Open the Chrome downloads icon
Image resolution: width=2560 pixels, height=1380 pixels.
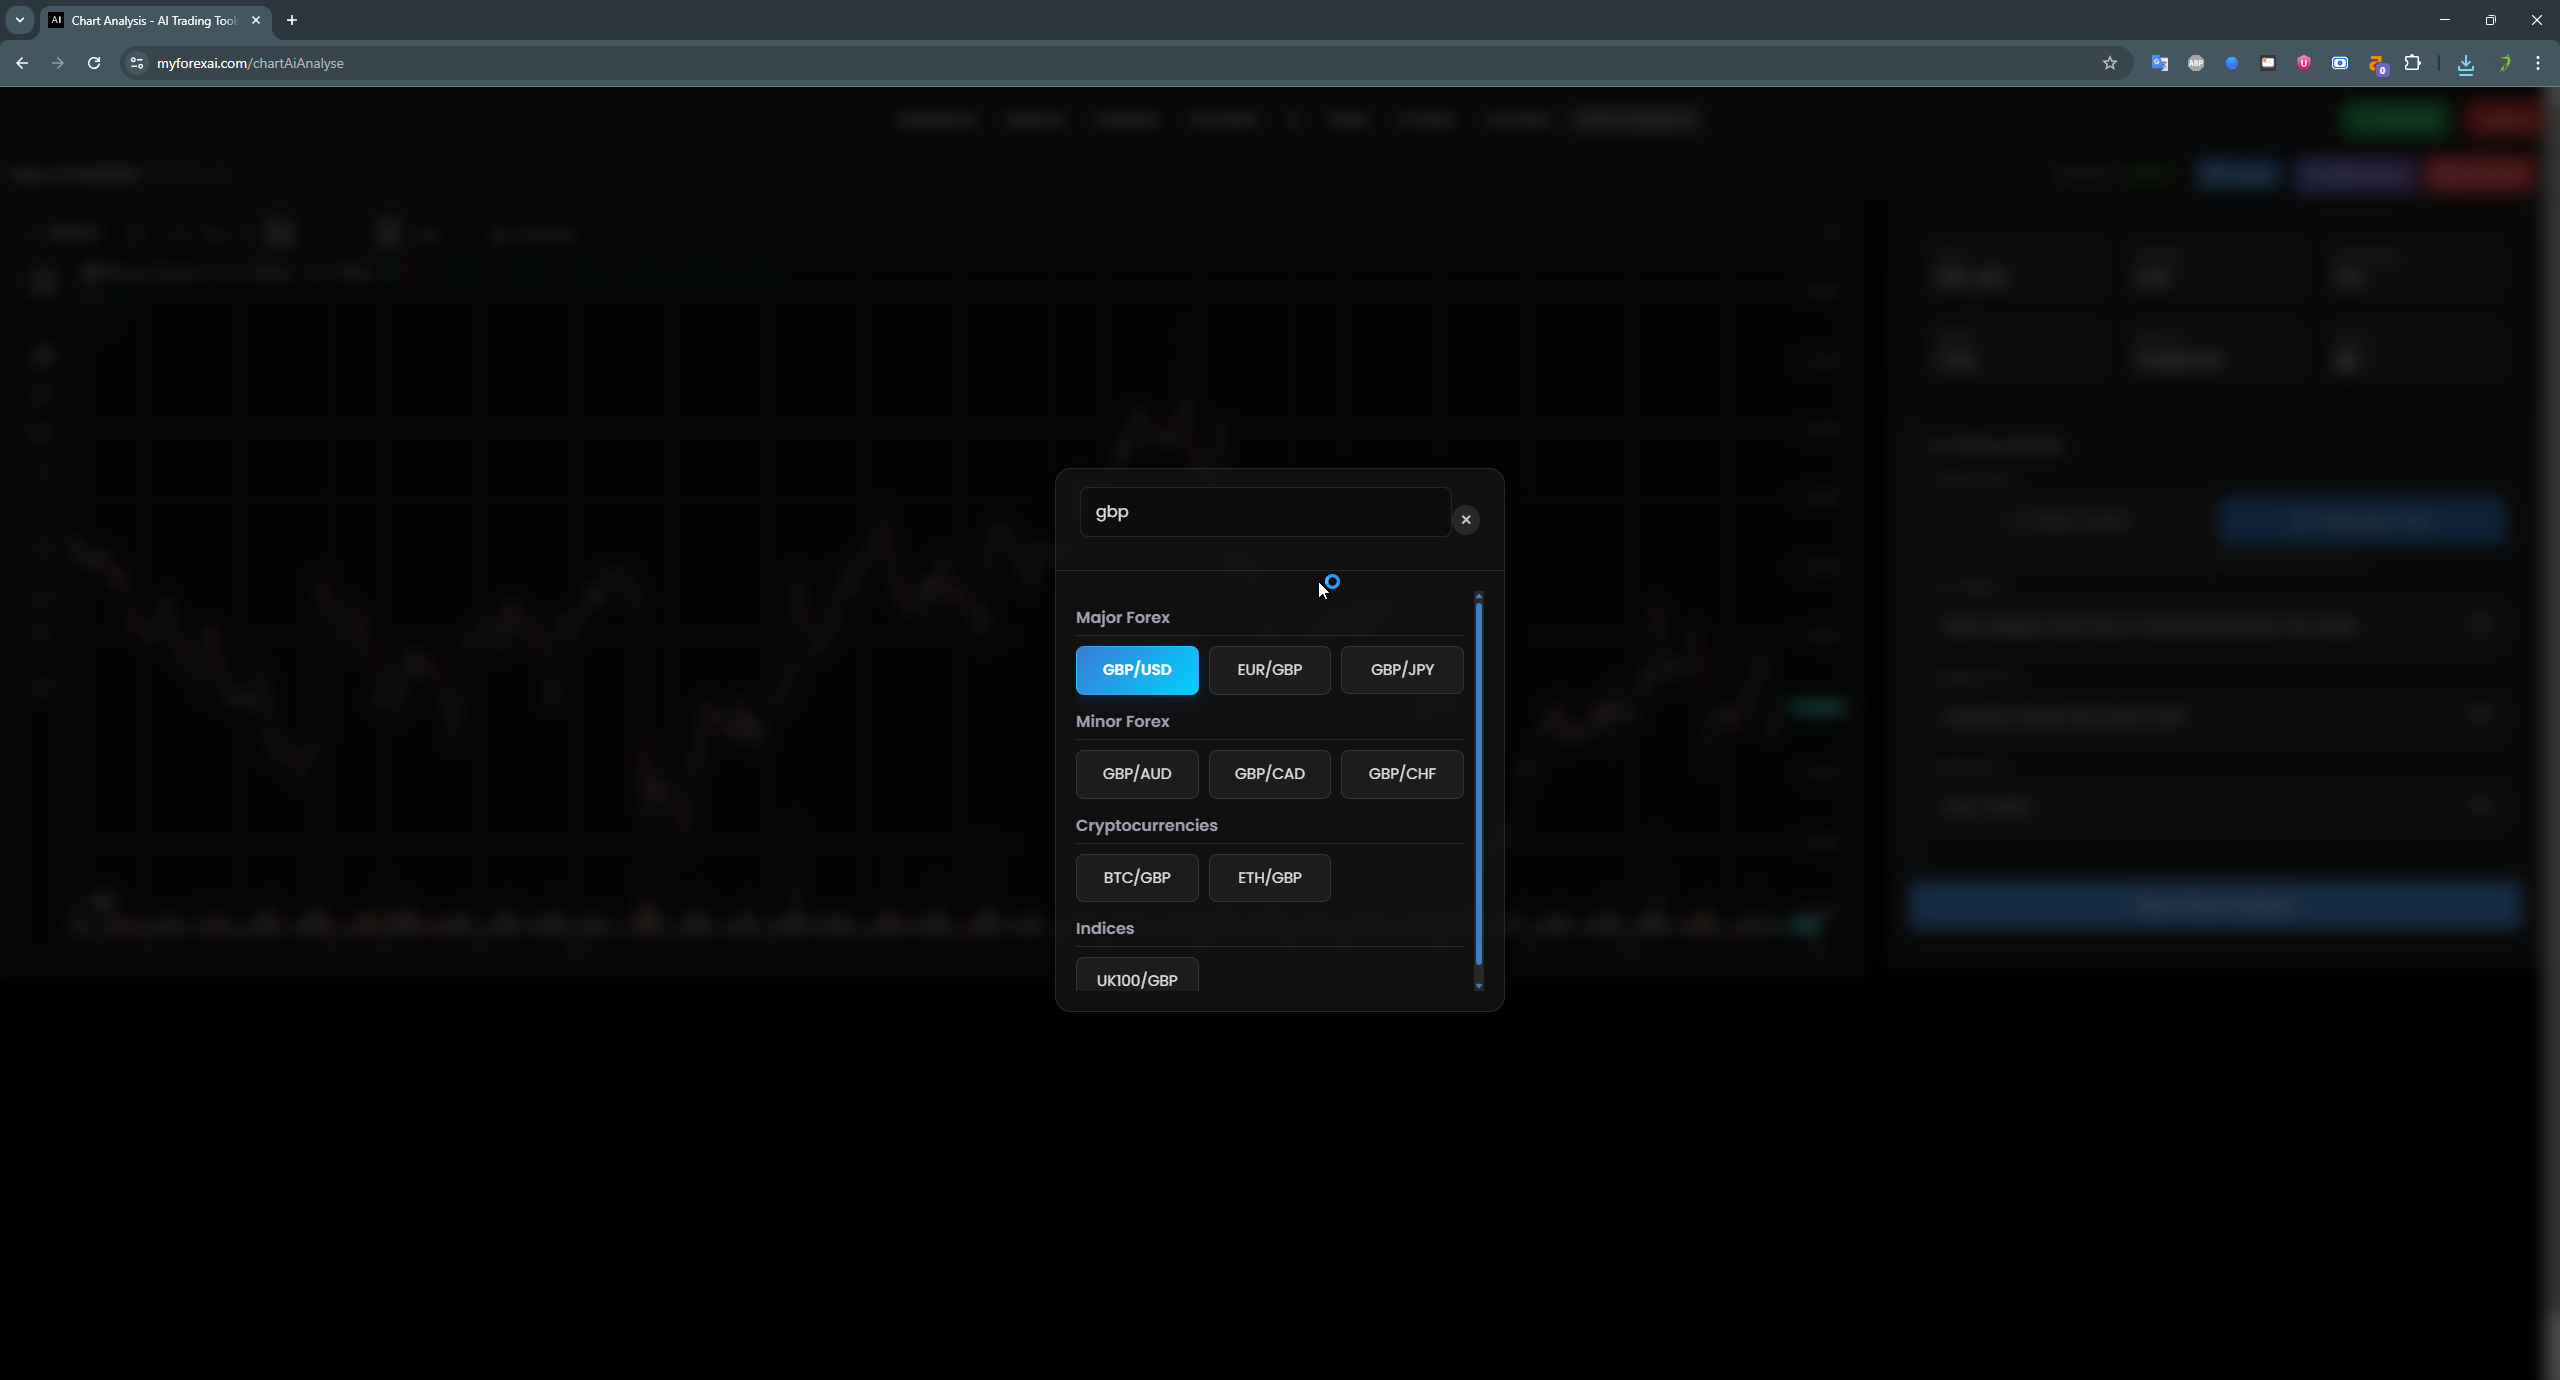[2466, 64]
